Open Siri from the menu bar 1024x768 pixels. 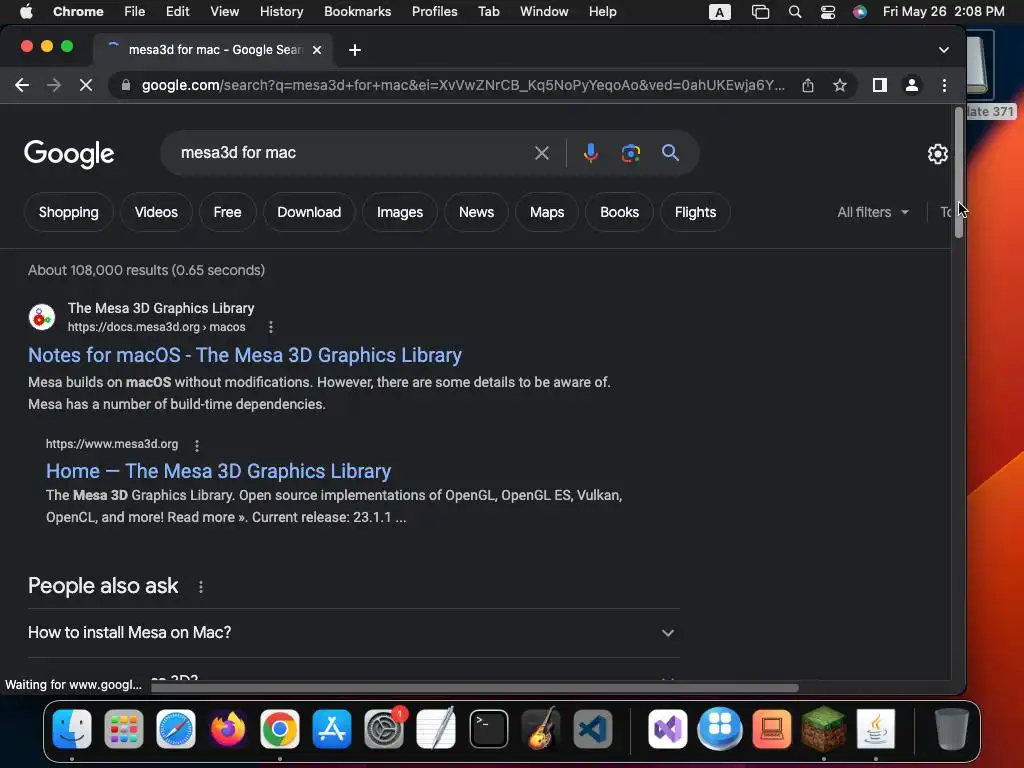pos(860,12)
